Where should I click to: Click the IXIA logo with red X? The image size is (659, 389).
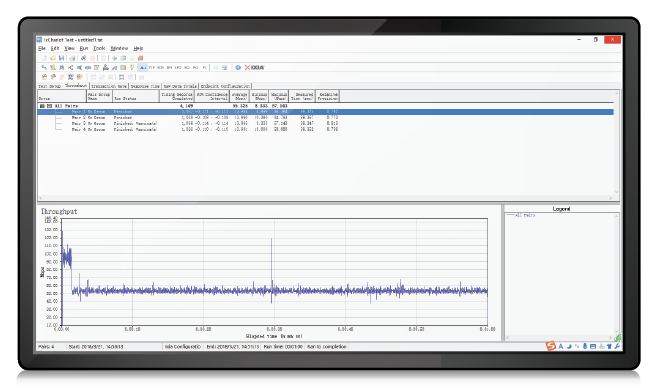click(254, 67)
